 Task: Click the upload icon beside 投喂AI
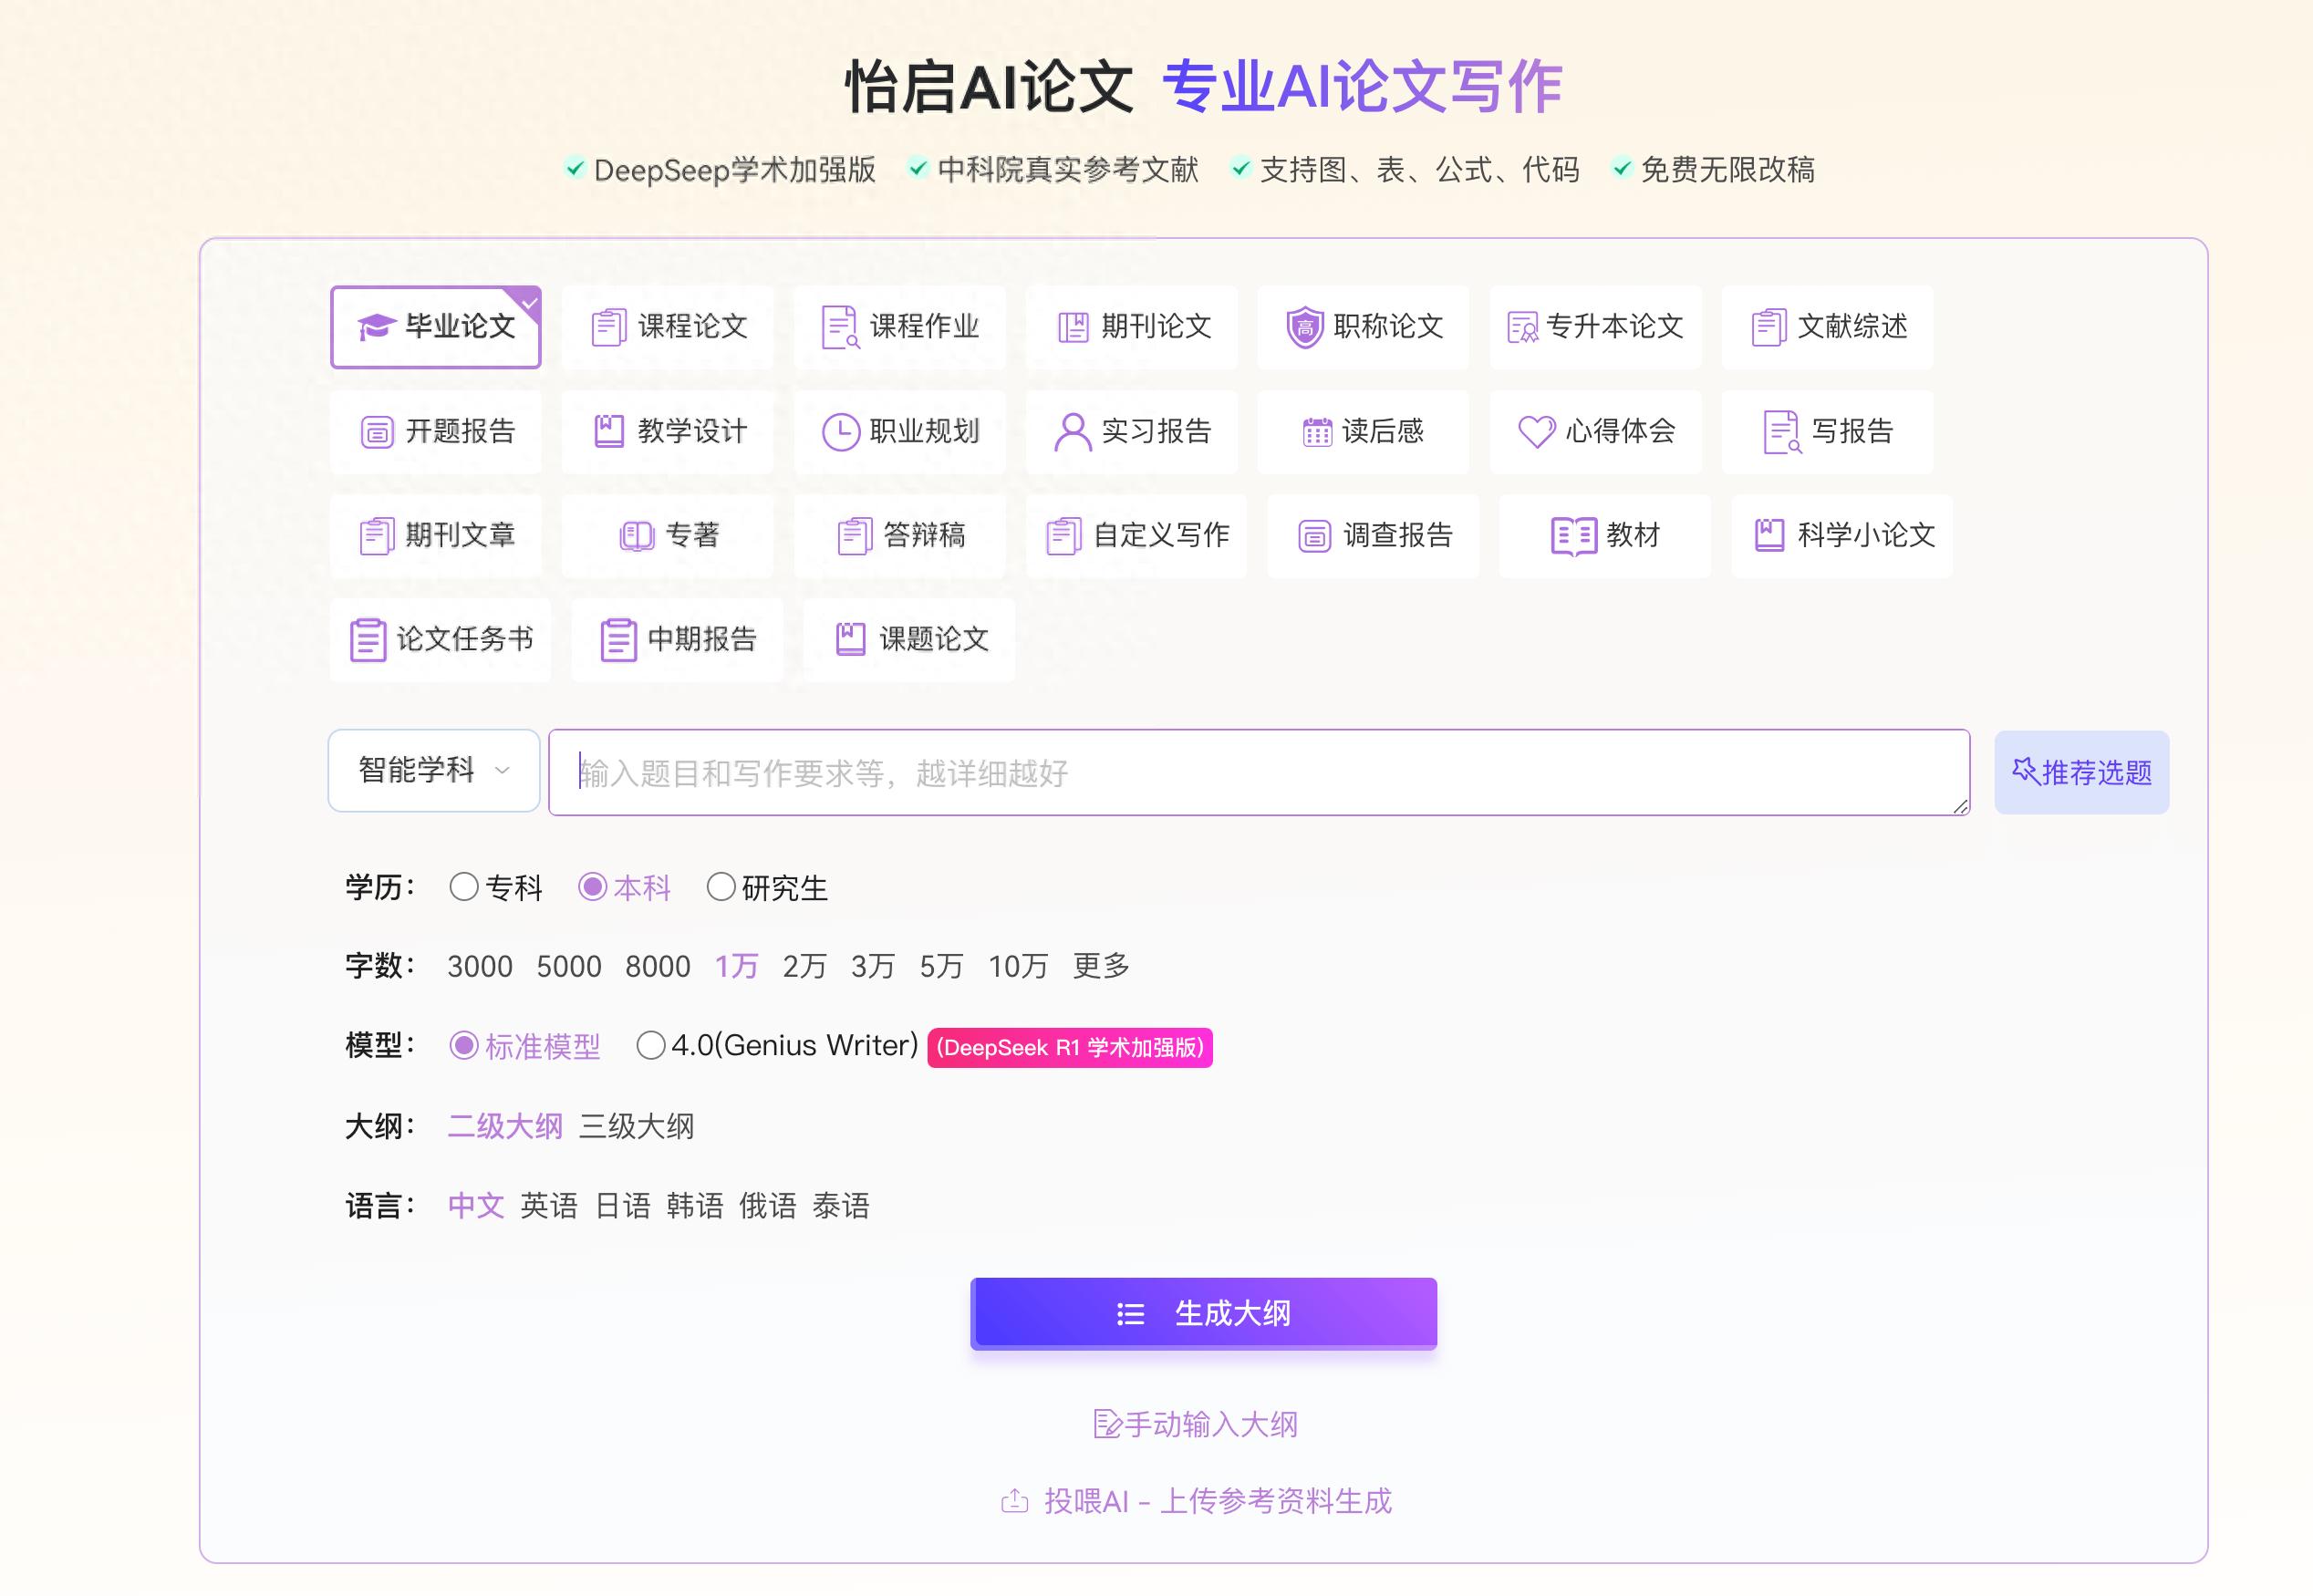[x=1014, y=1501]
